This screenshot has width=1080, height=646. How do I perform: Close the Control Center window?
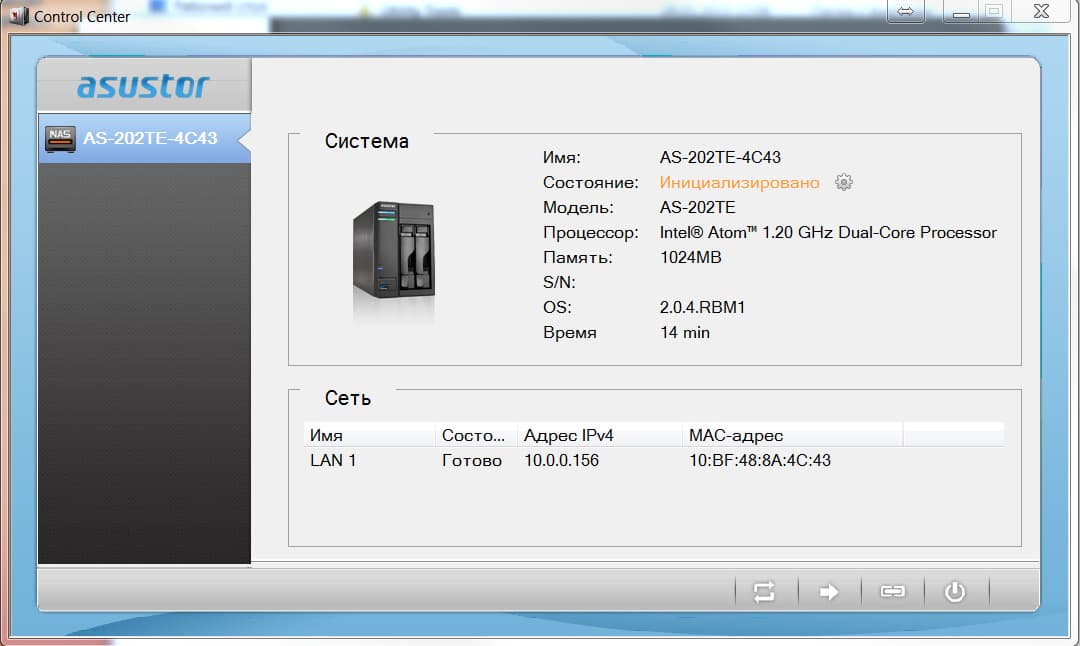(x=1041, y=11)
